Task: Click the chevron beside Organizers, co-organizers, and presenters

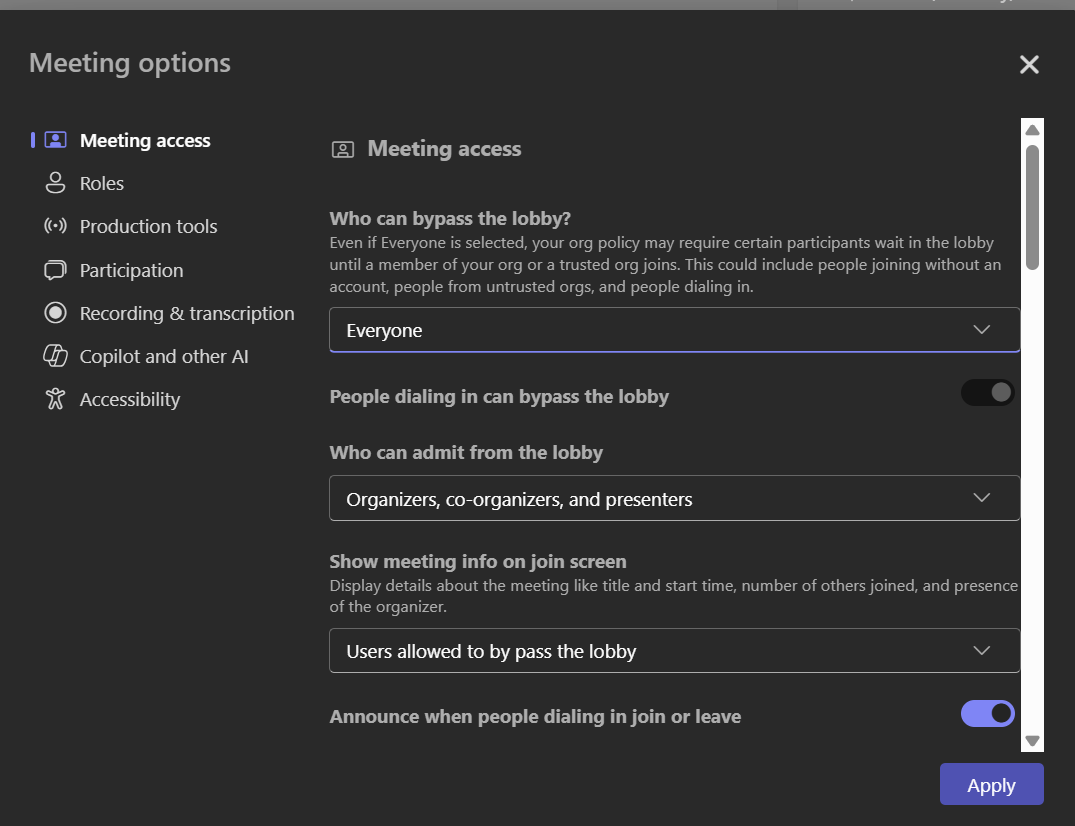Action: coord(982,498)
